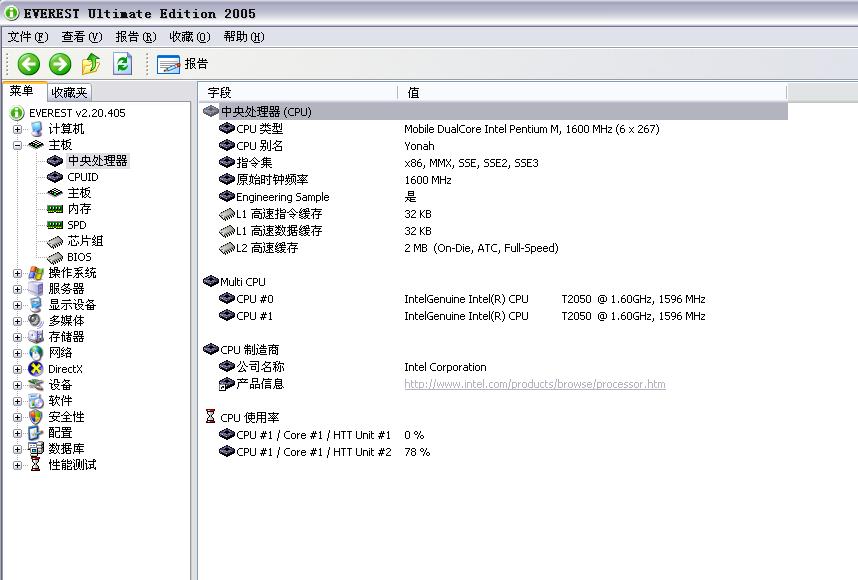Image resolution: width=858 pixels, height=580 pixels.
Task: Click the green Back arrow toolbar button
Action: (28, 64)
